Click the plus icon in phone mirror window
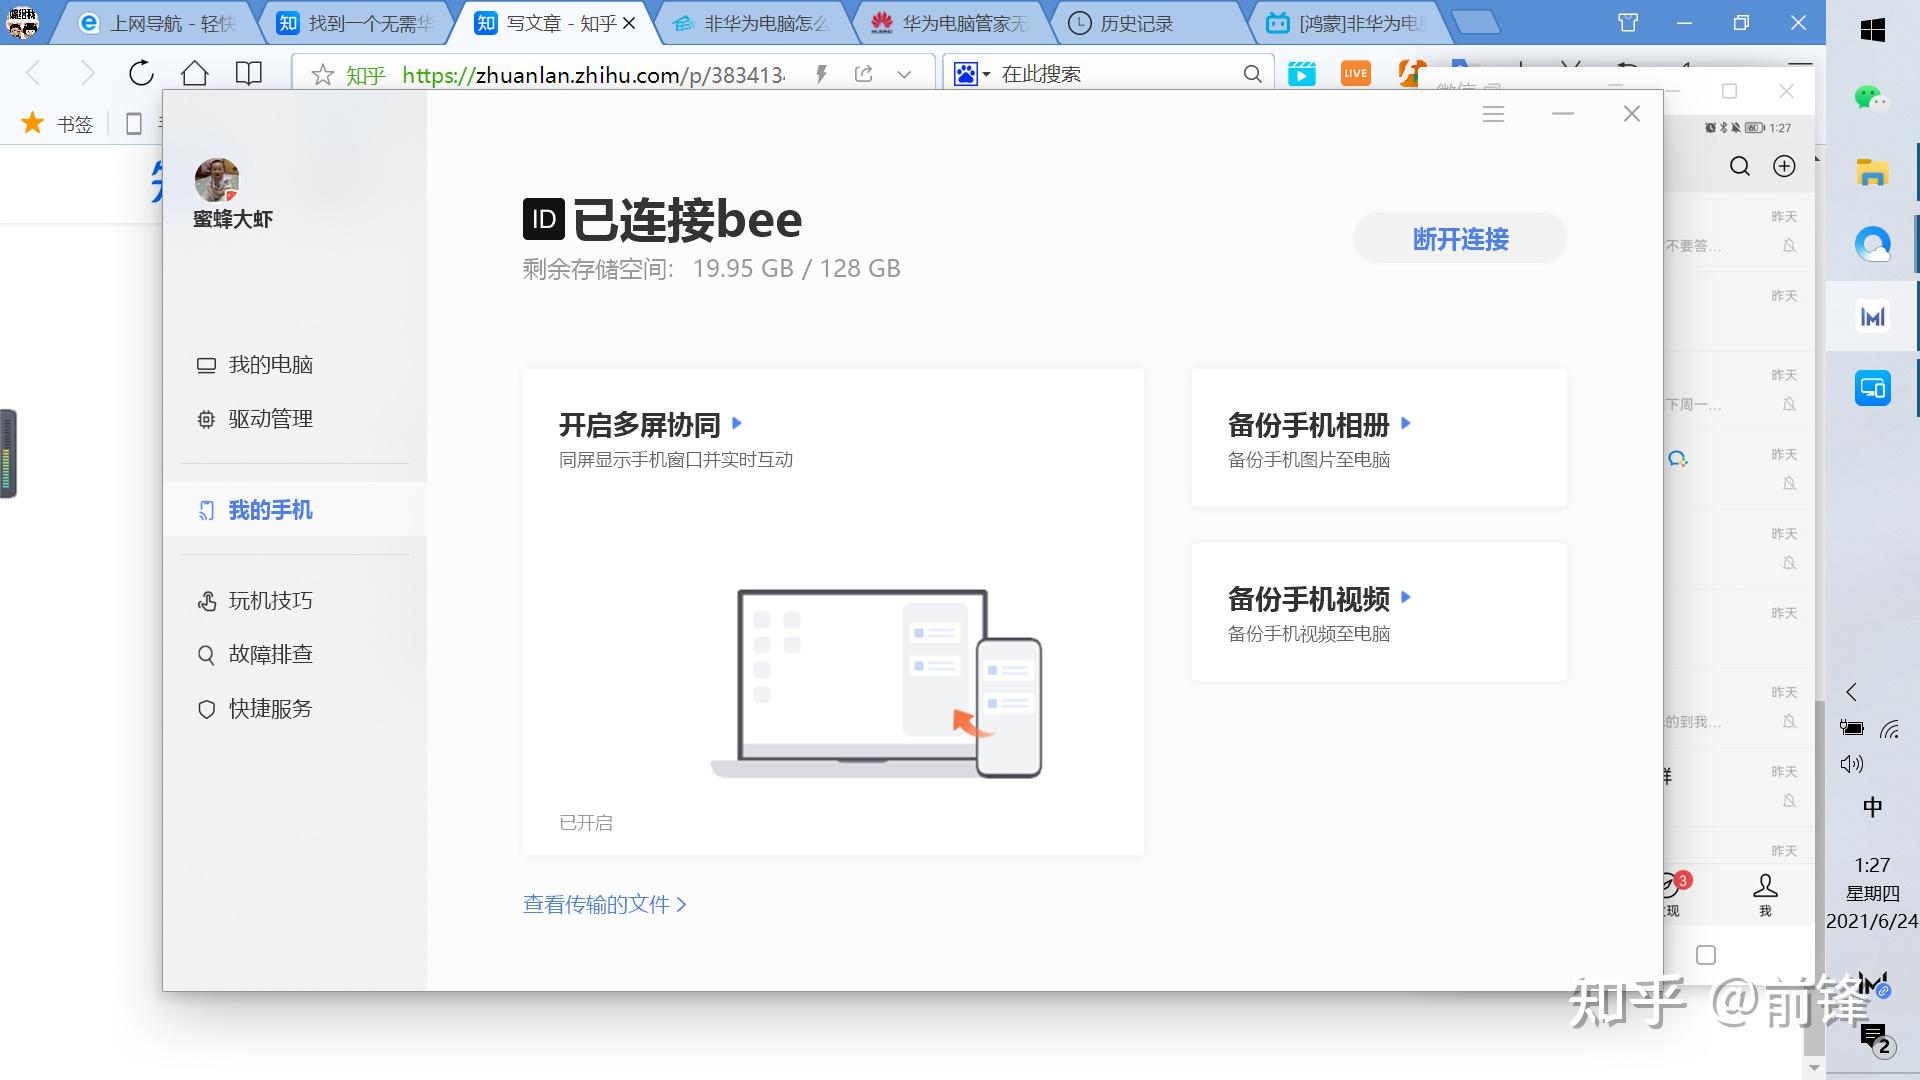This screenshot has width=1920, height=1080. (x=1784, y=166)
